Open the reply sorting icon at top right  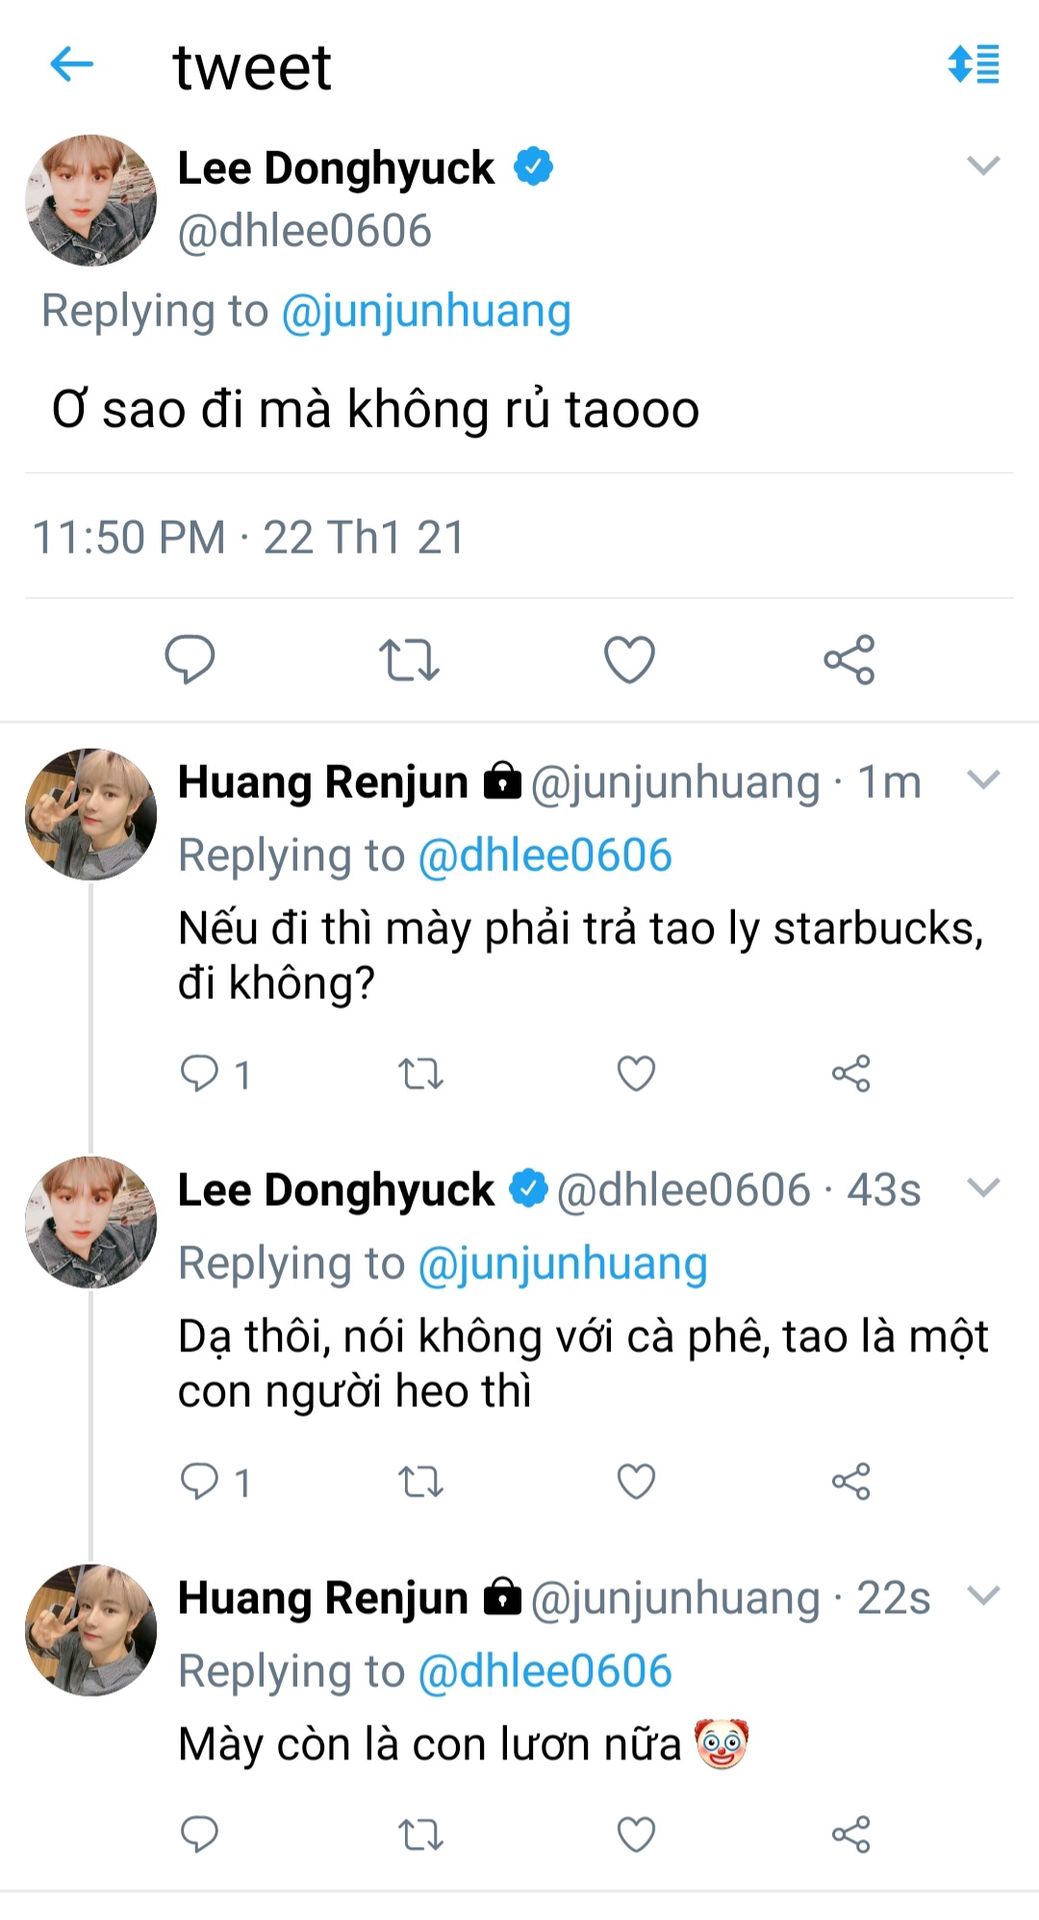pos(973,65)
